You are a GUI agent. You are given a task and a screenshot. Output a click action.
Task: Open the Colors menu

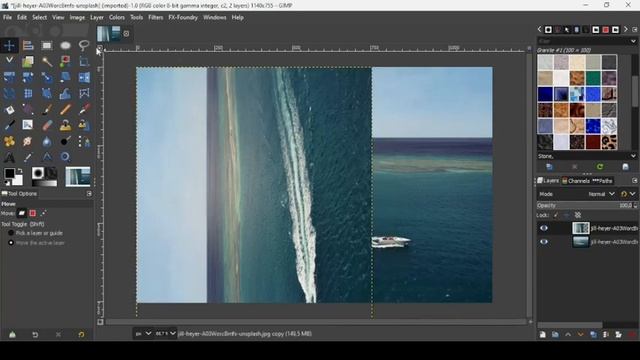pos(116,18)
